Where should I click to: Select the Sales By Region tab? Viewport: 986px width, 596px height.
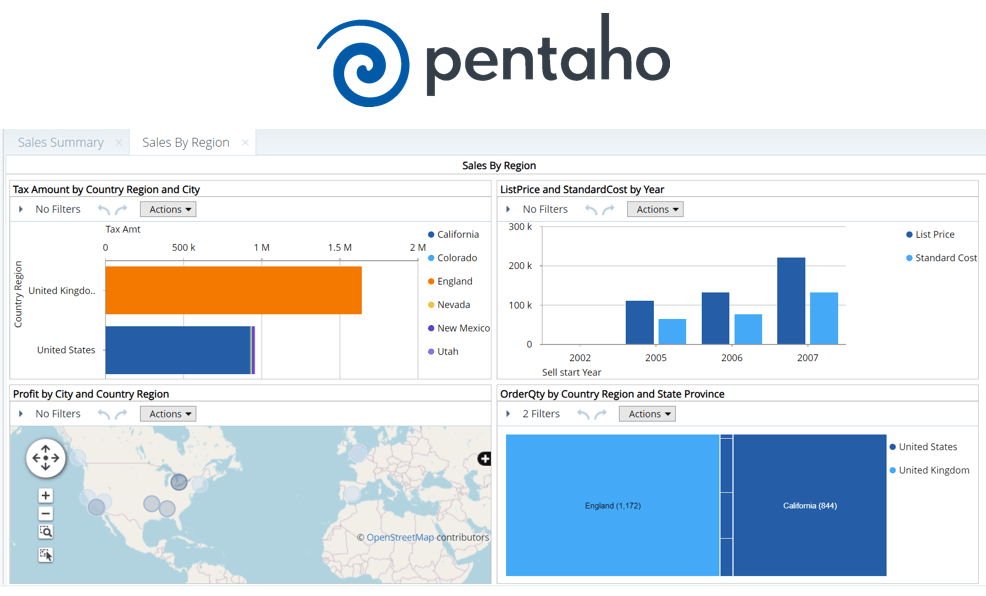(186, 143)
